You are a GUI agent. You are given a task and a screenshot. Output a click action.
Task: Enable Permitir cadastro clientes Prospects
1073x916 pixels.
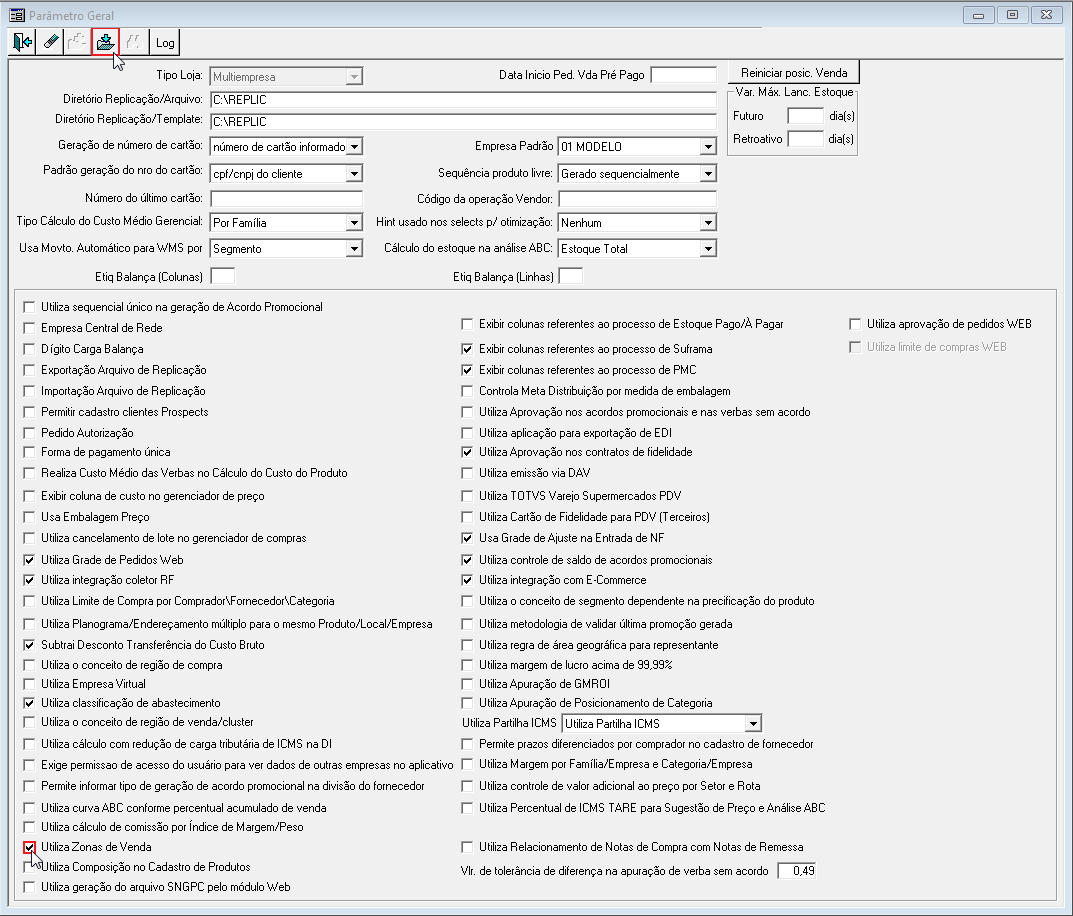[29, 412]
